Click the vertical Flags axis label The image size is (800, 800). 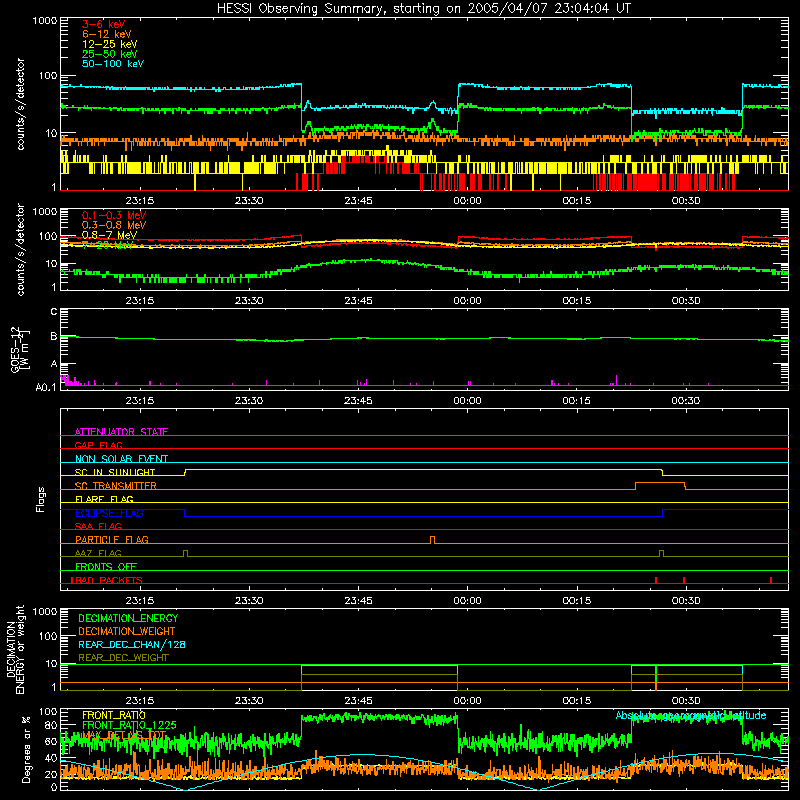click(41, 499)
